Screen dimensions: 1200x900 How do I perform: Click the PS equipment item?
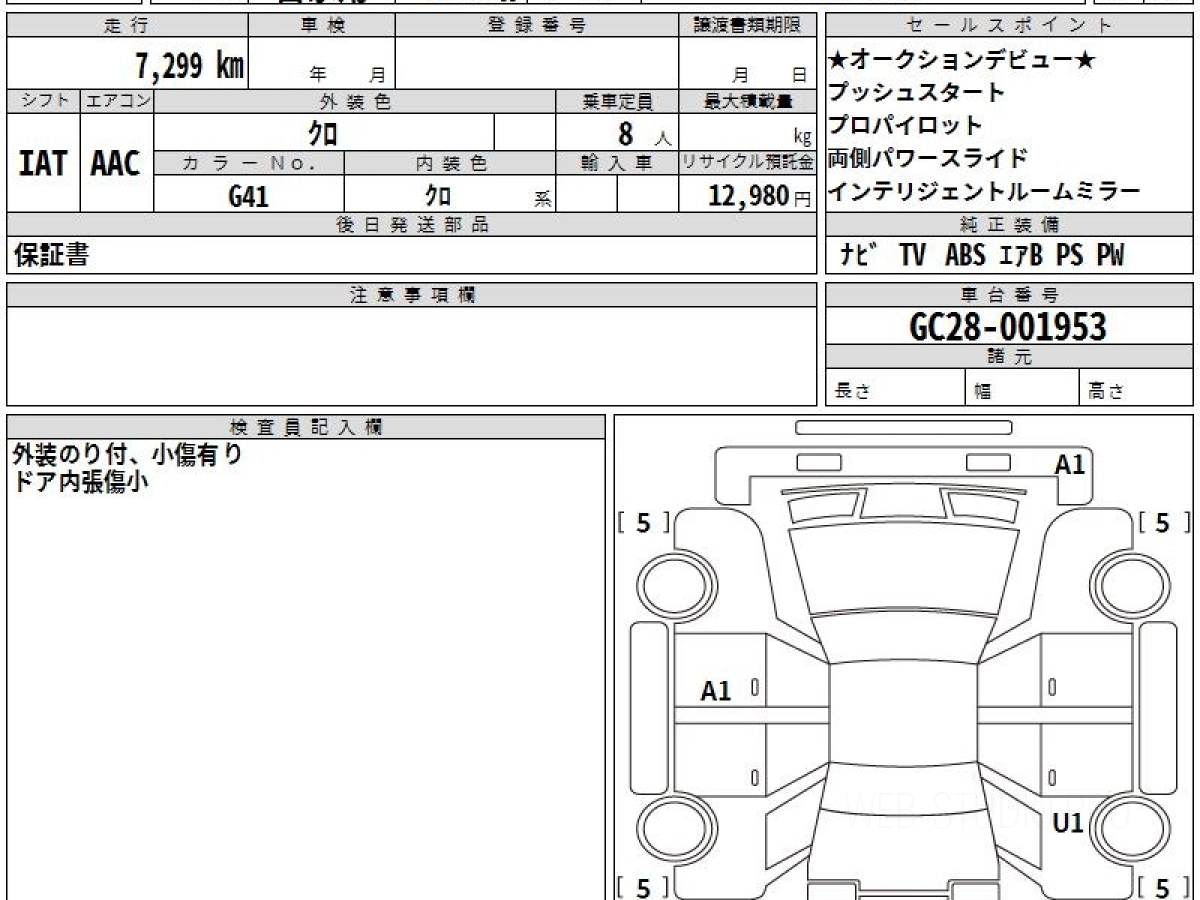1070,256
